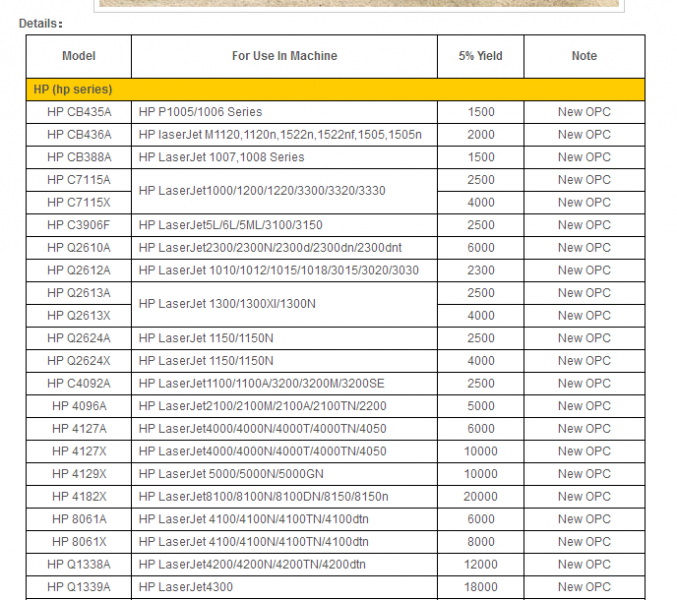The width and height of the screenshot is (677, 600).
Task: Click the HP C3906F model cell
Action: click(x=79, y=225)
